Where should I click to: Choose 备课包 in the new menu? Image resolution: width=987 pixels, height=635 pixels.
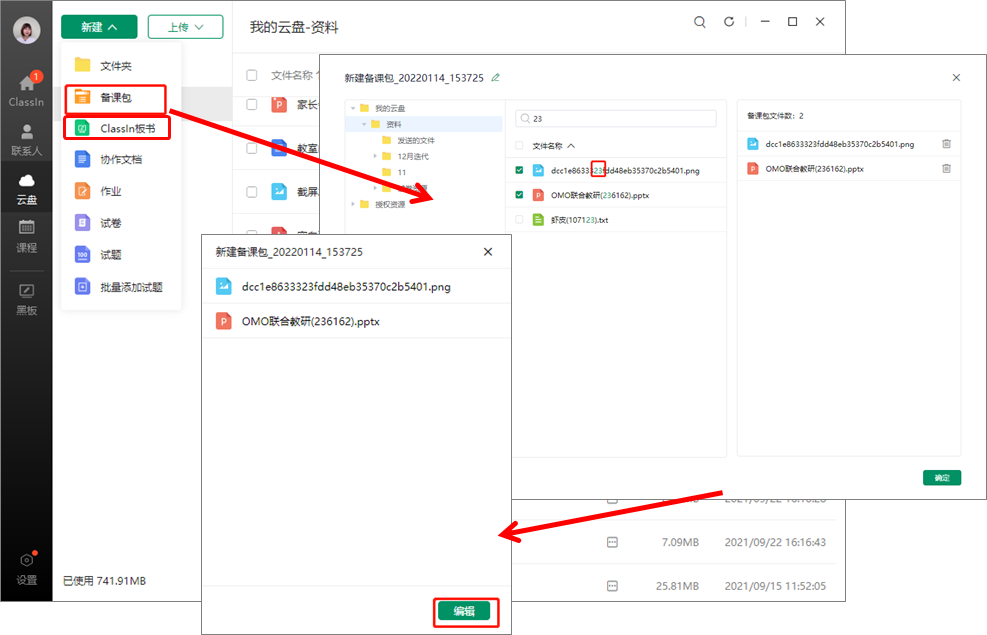tap(116, 98)
